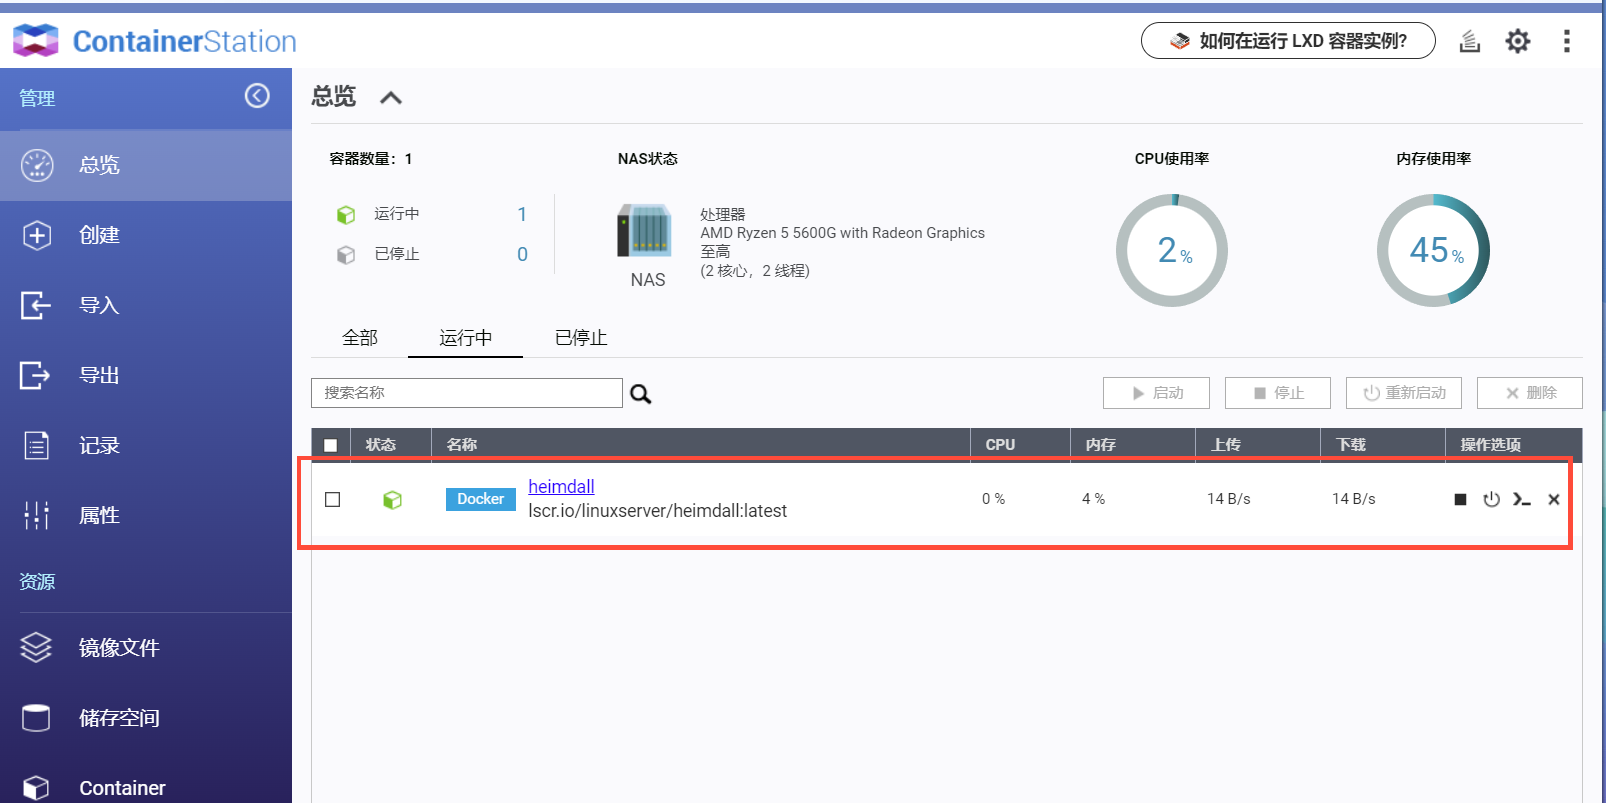
Task: Open 总览 overview in sidebar
Action: pos(146,165)
